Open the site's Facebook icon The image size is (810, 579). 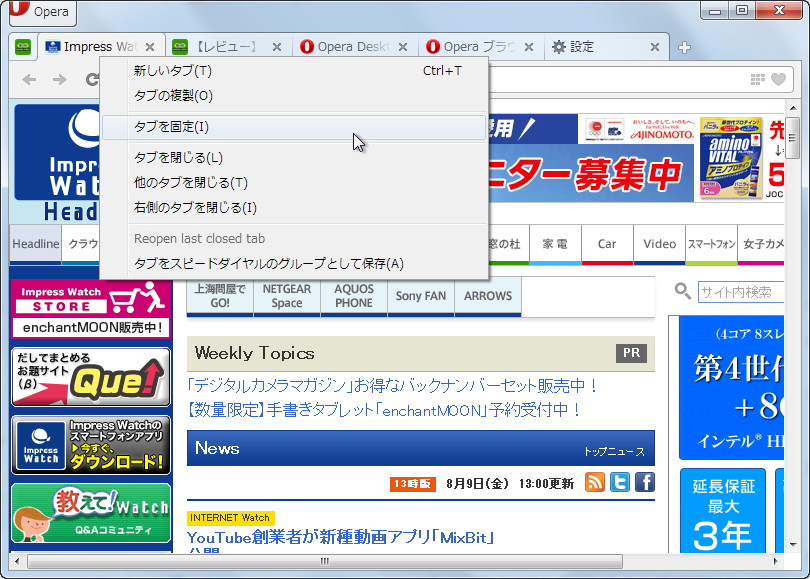pos(644,481)
